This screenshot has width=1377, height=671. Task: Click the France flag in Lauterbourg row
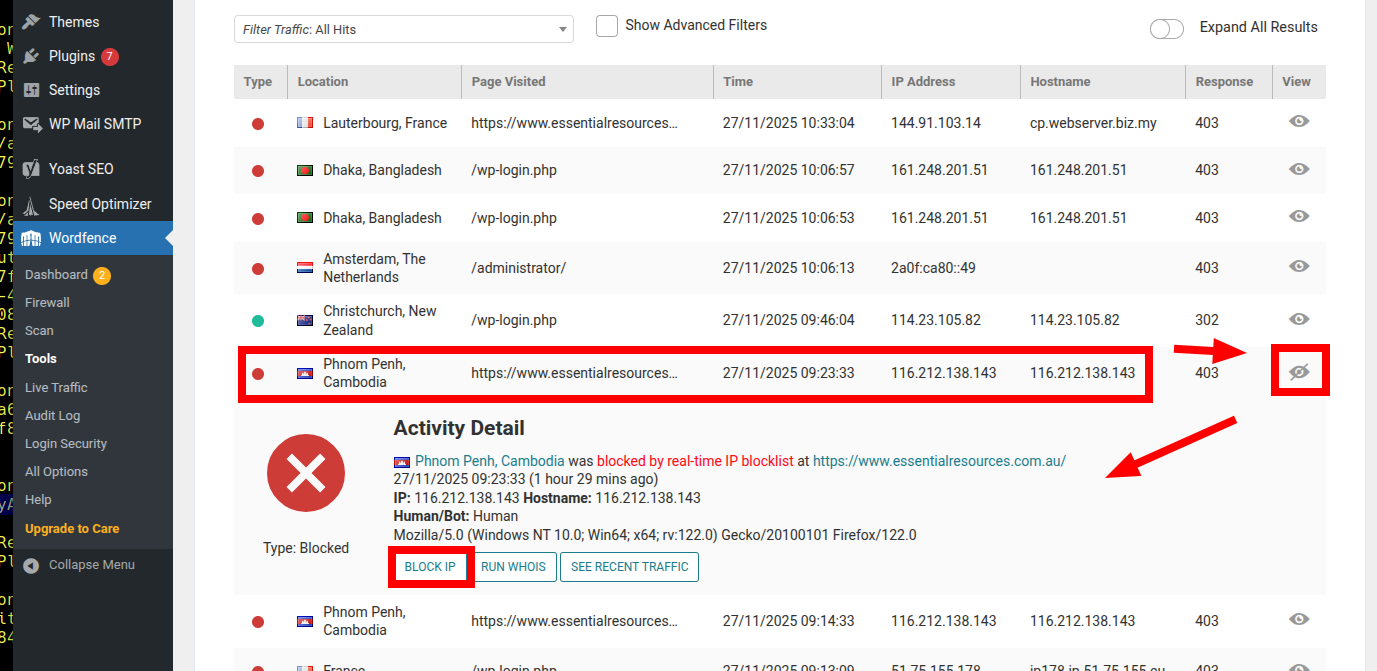[305, 123]
